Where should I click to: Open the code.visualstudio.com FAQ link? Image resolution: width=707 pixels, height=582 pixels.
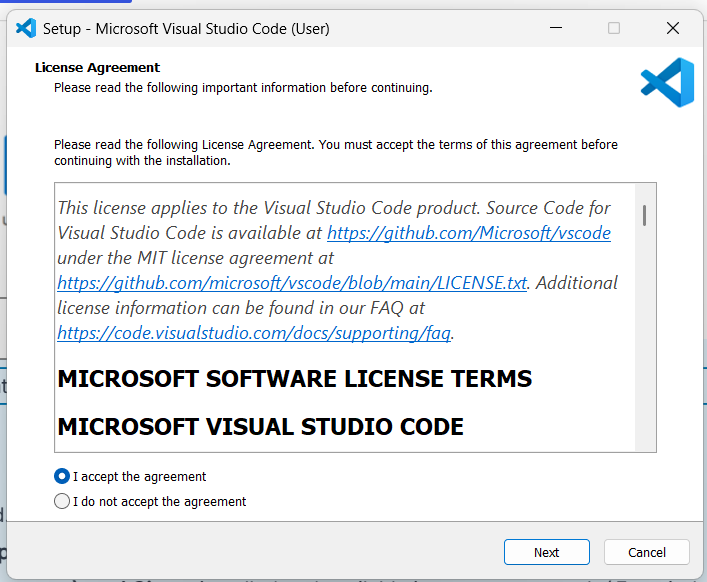pos(254,333)
